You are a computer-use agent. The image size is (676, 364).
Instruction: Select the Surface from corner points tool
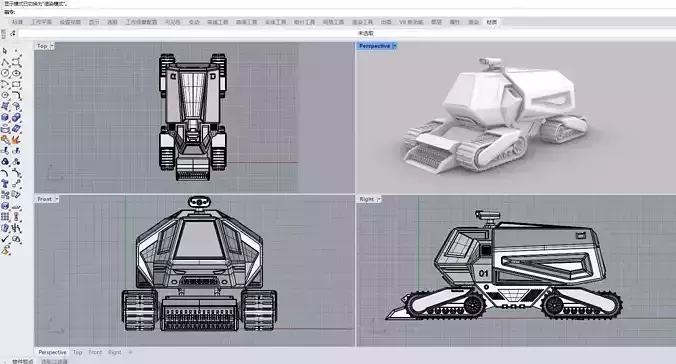(x=5, y=106)
